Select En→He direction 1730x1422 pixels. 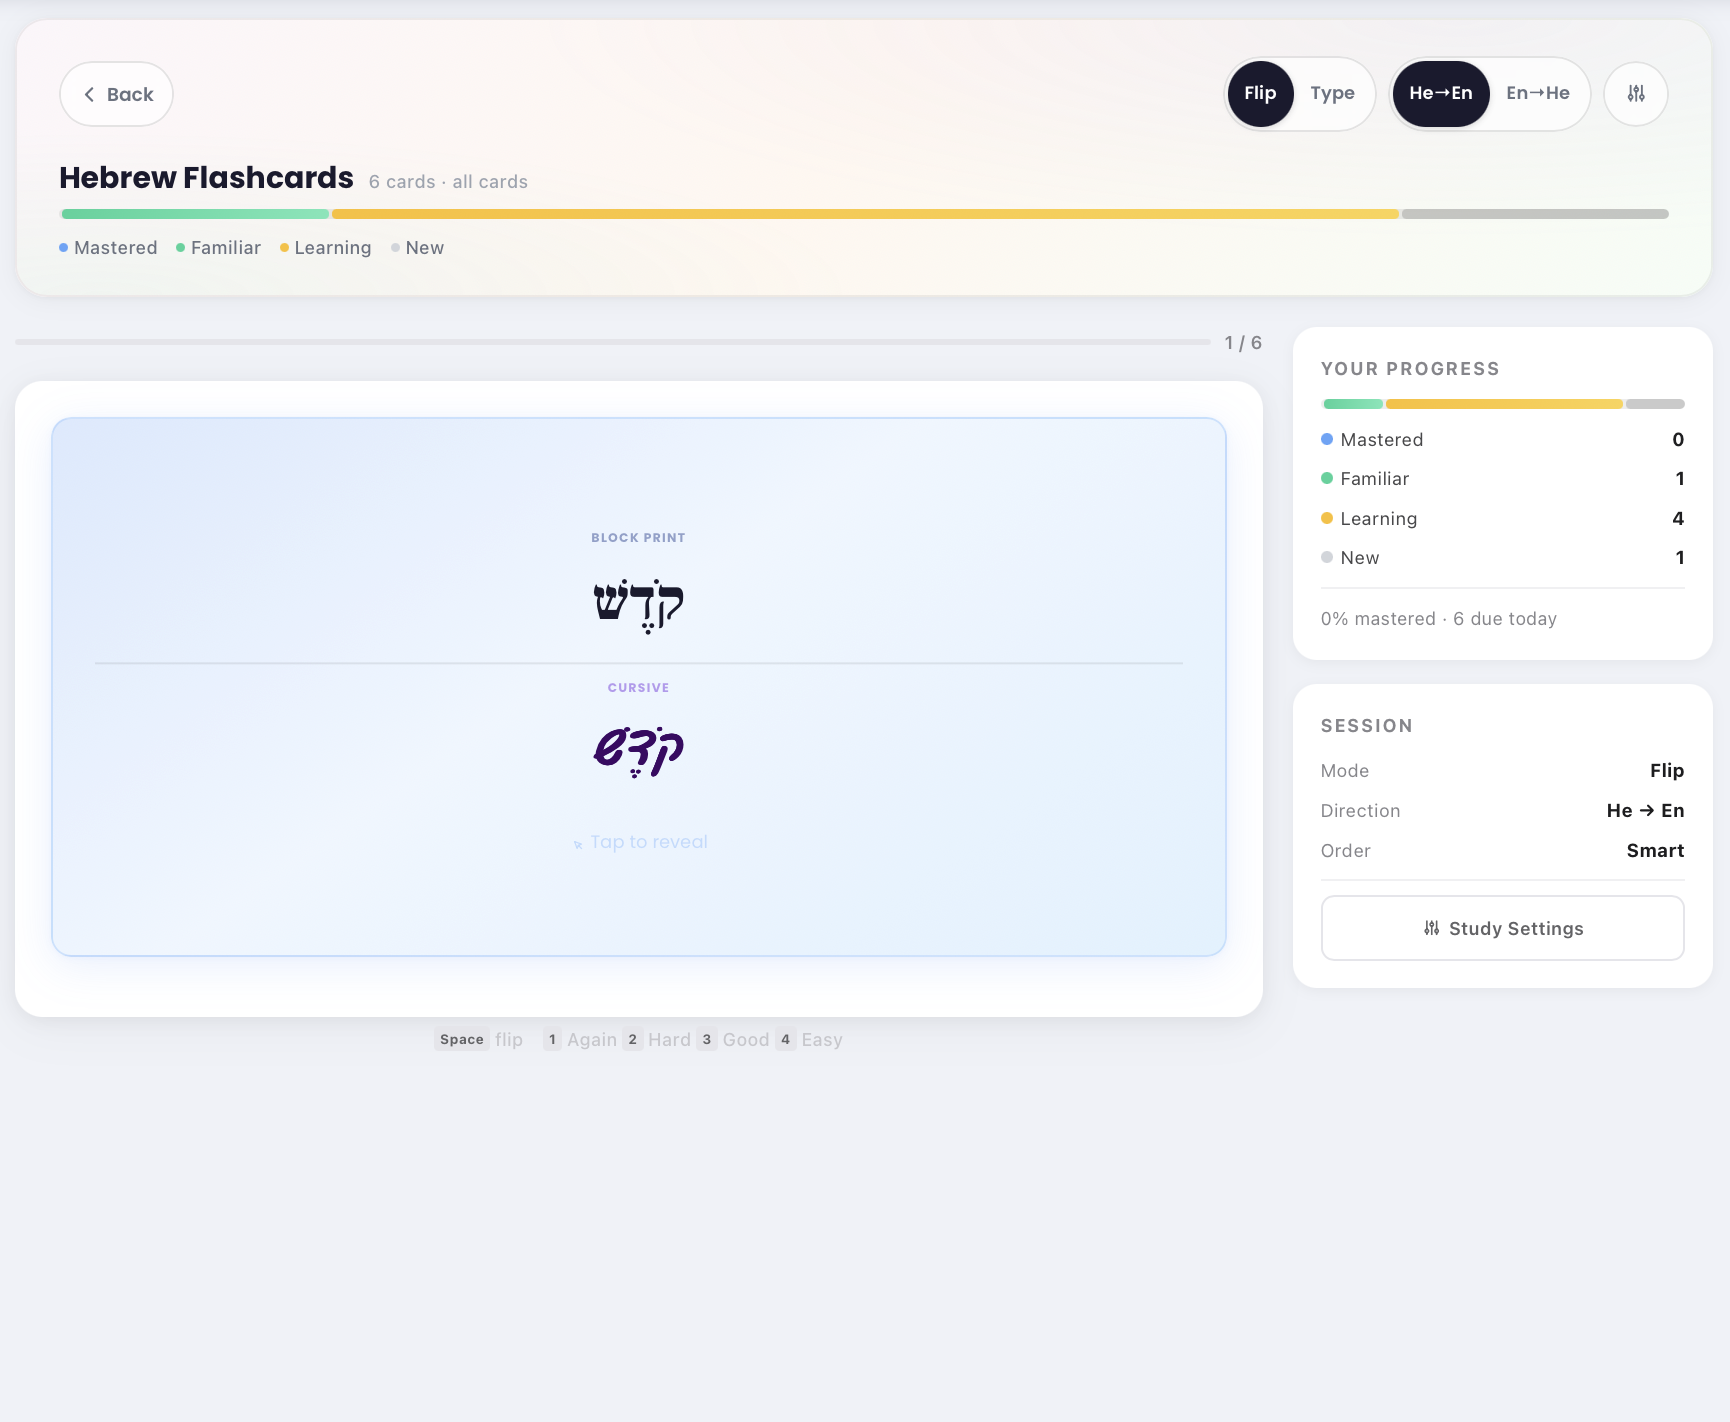(1538, 94)
